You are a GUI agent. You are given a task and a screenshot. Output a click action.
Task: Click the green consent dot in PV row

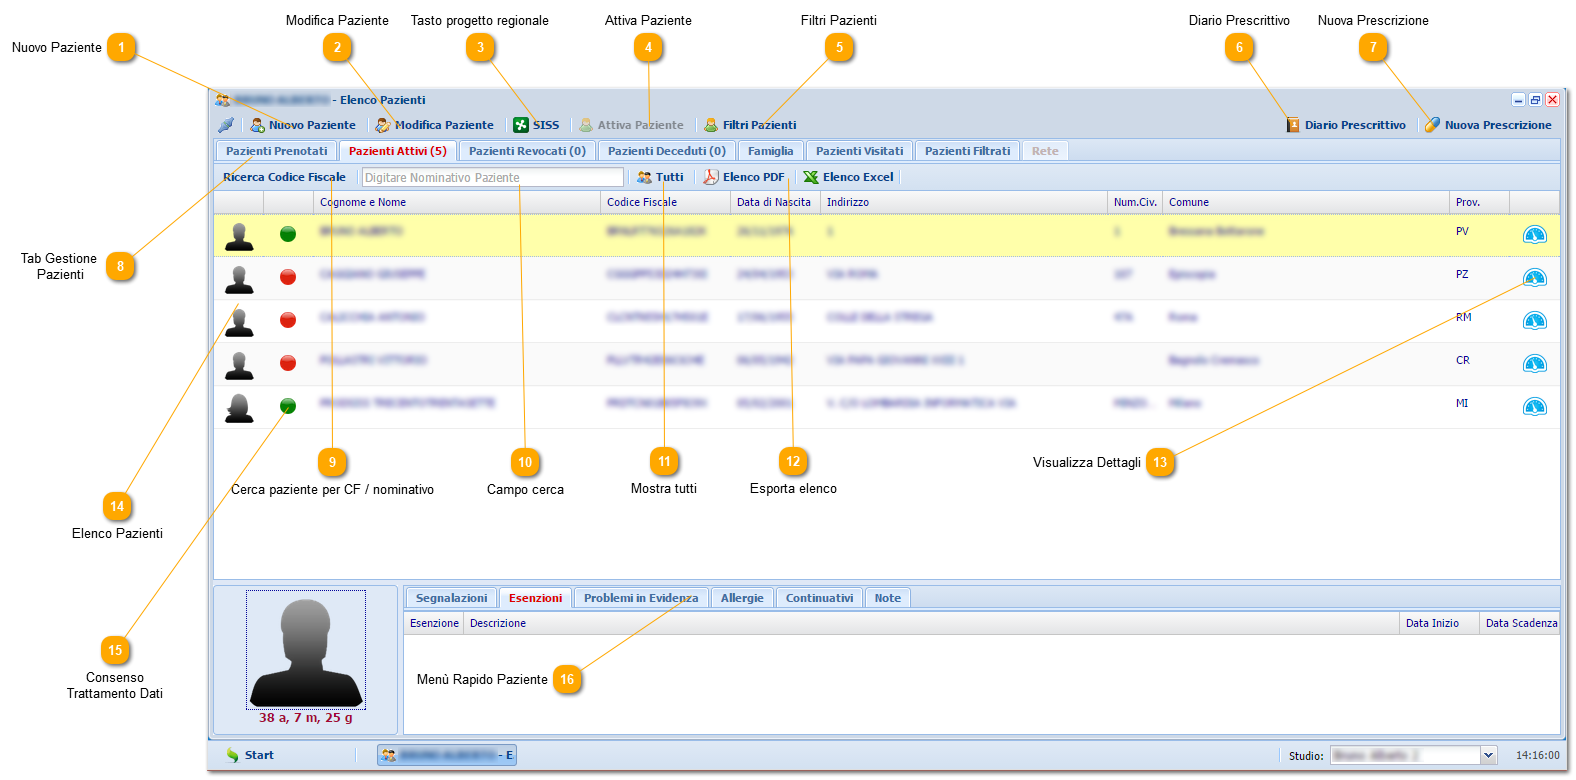point(288,234)
